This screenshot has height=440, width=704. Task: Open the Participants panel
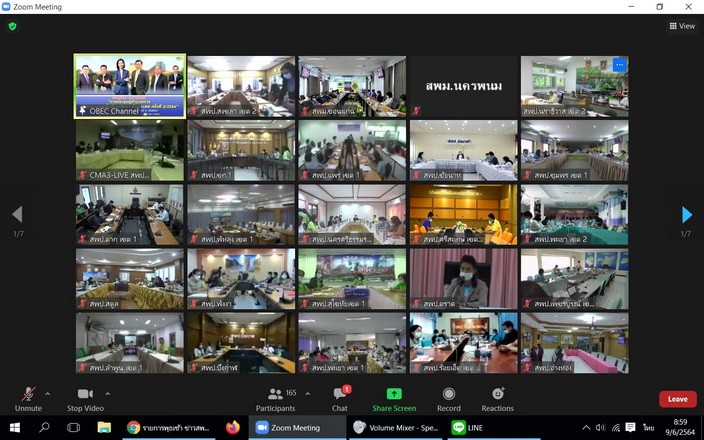click(x=275, y=395)
